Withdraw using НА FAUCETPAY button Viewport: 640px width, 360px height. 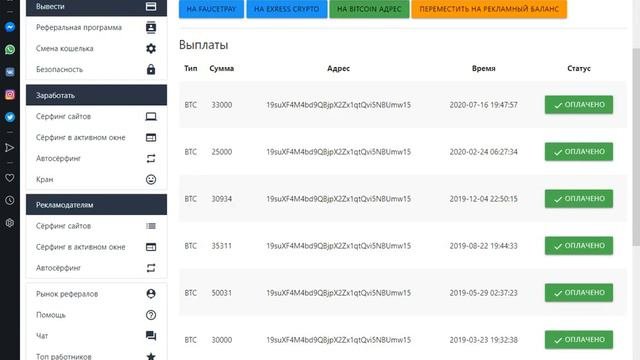coord(211,9)
